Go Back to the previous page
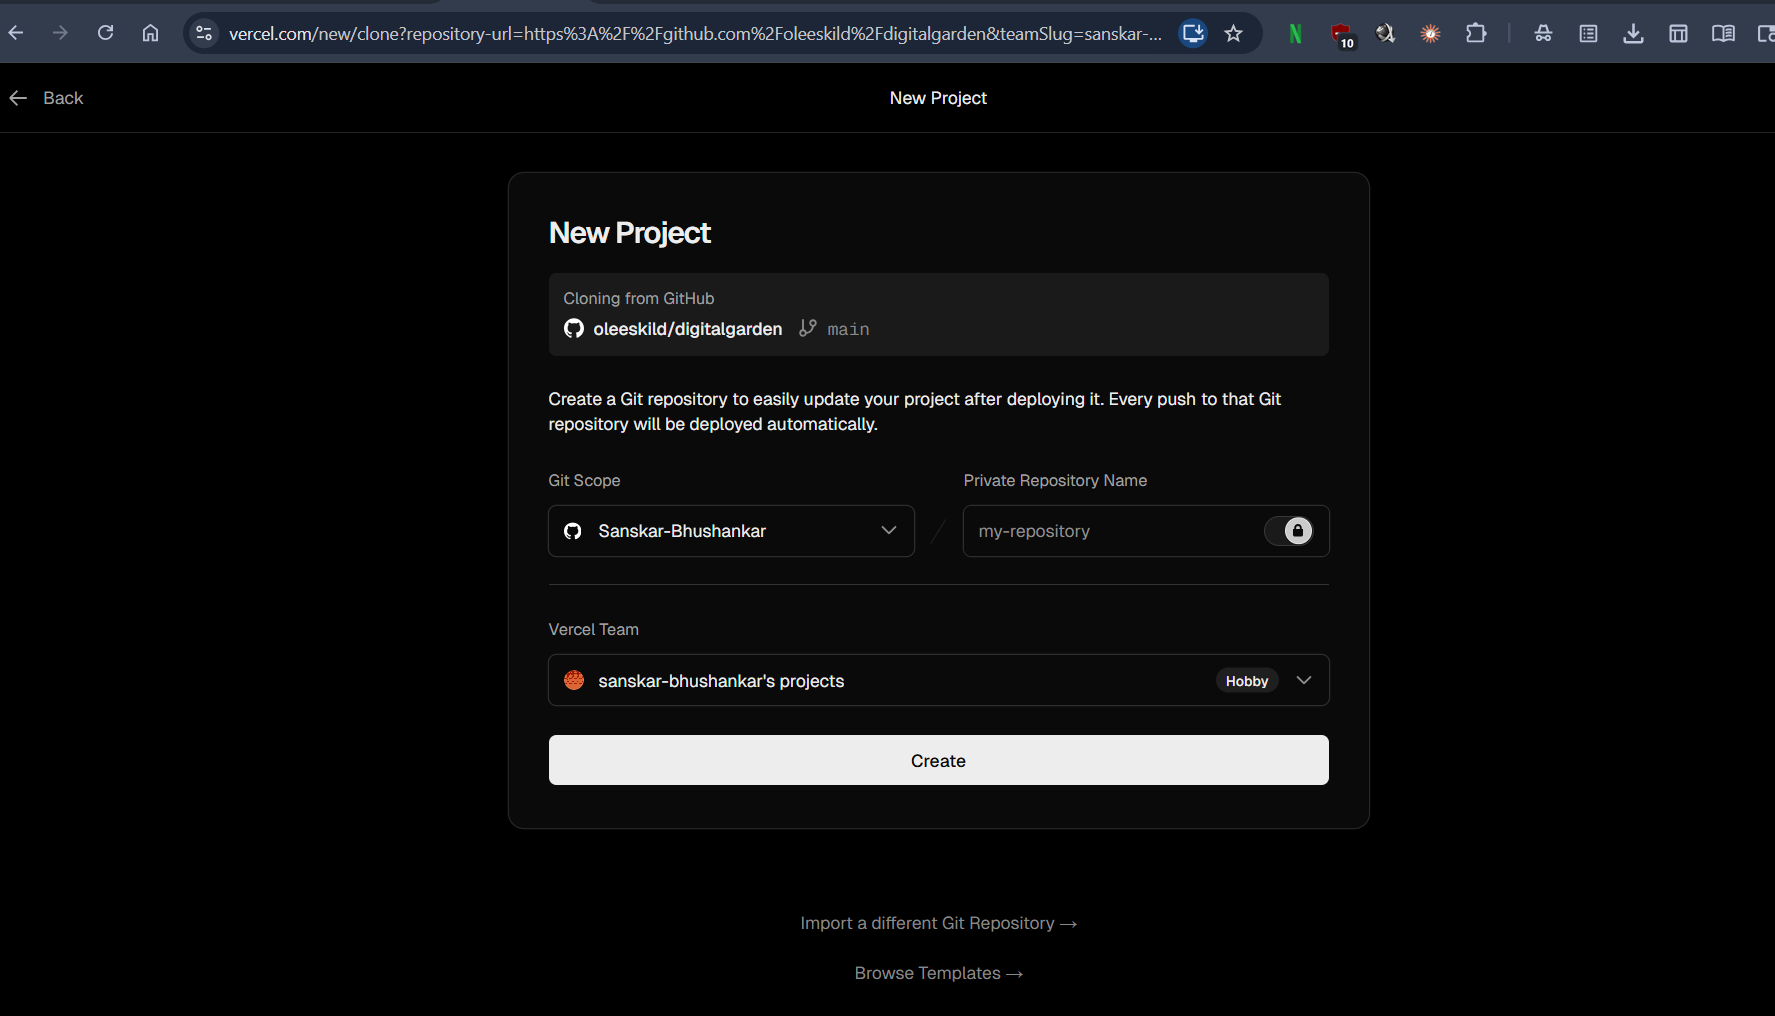The width and height of the screenshot is (1775, 1016). 46,98
